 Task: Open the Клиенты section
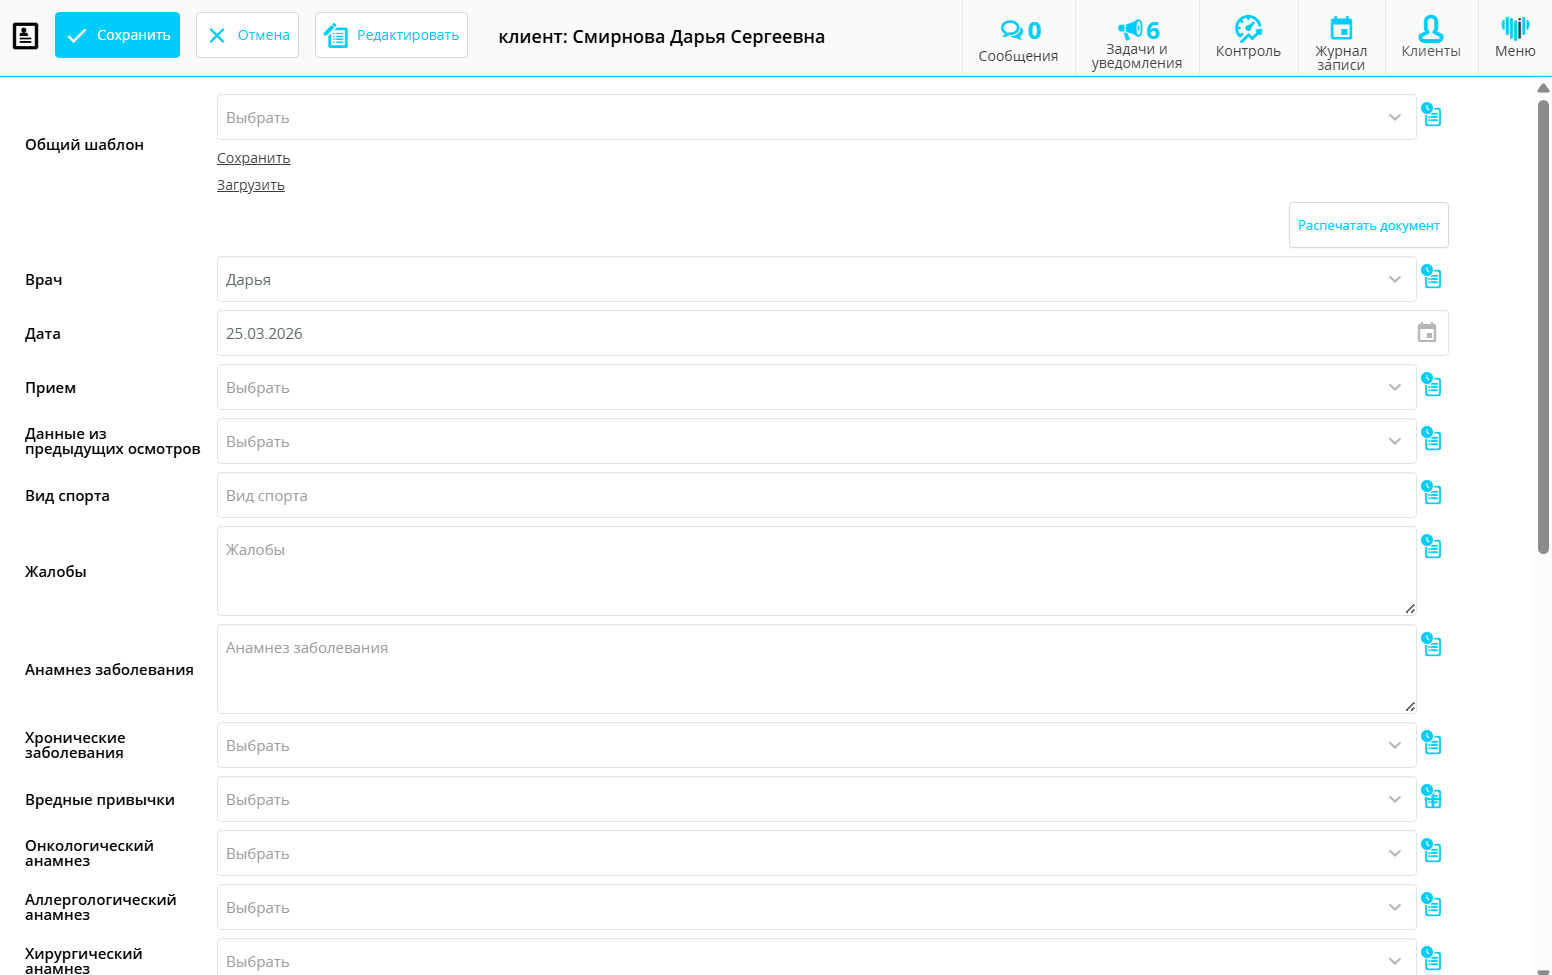[x=1430, y=37]
